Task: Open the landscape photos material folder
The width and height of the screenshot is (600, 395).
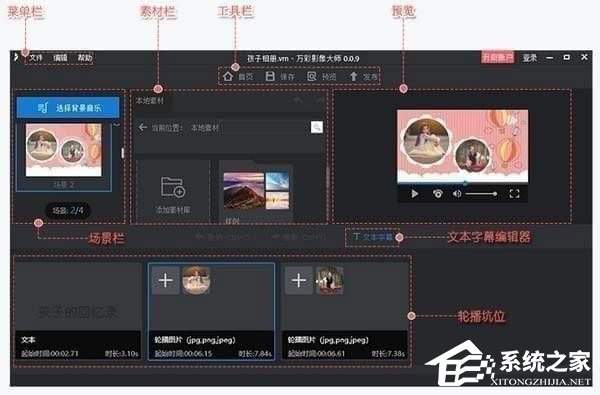Action: tap(256, 191)
